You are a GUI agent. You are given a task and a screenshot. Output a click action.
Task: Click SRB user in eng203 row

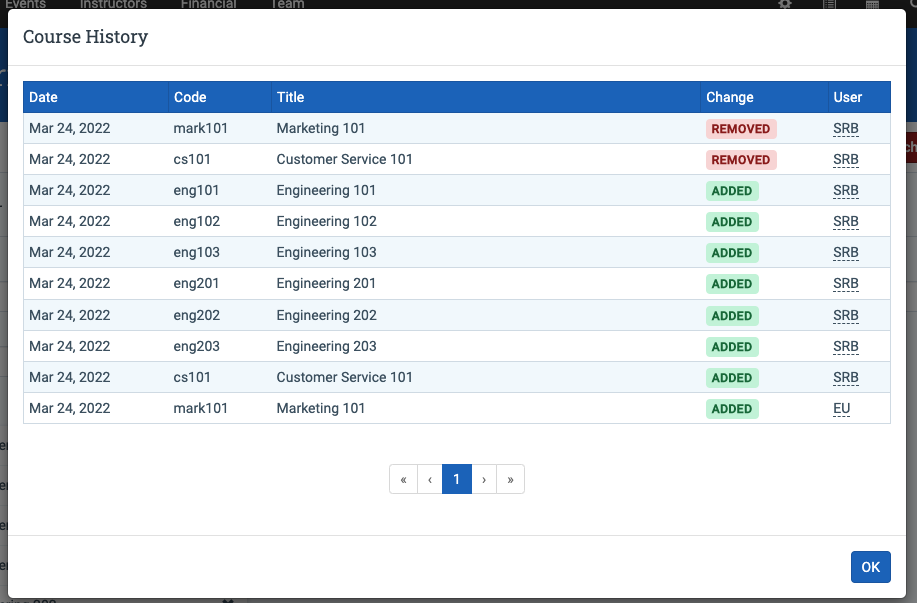tap(846, 346)
